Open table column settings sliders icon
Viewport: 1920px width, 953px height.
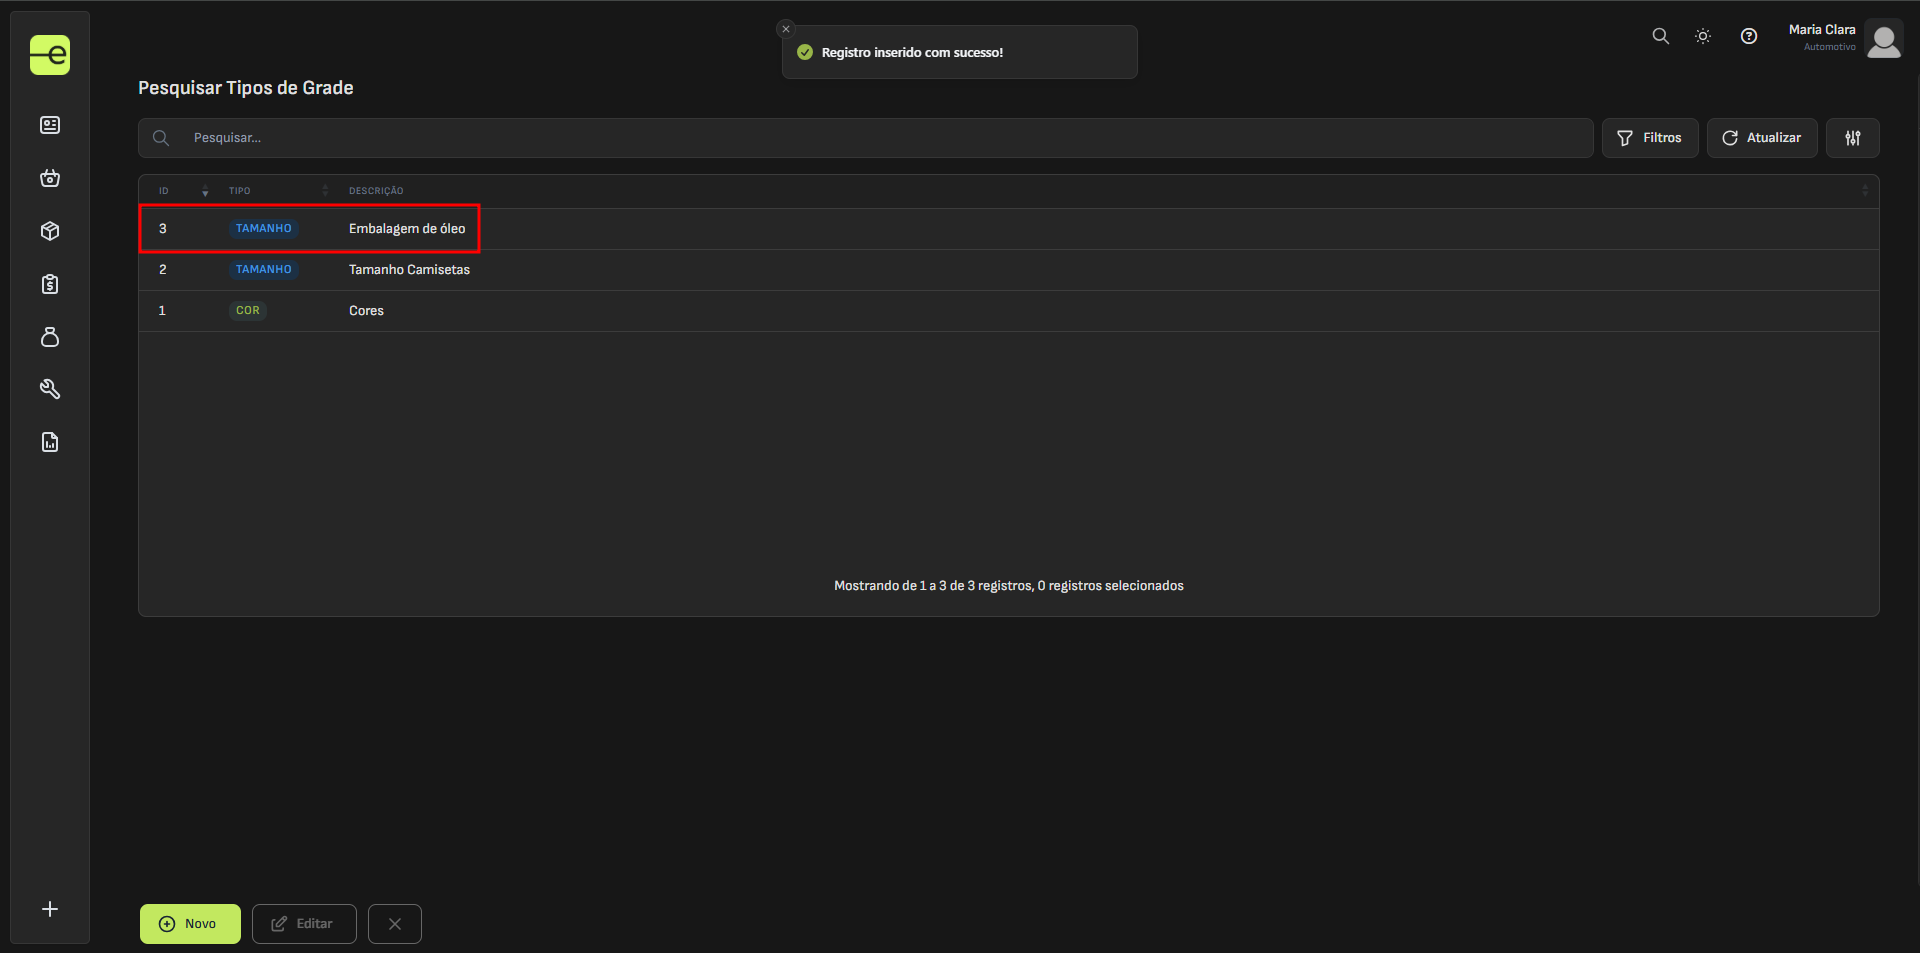point(1853,138)
